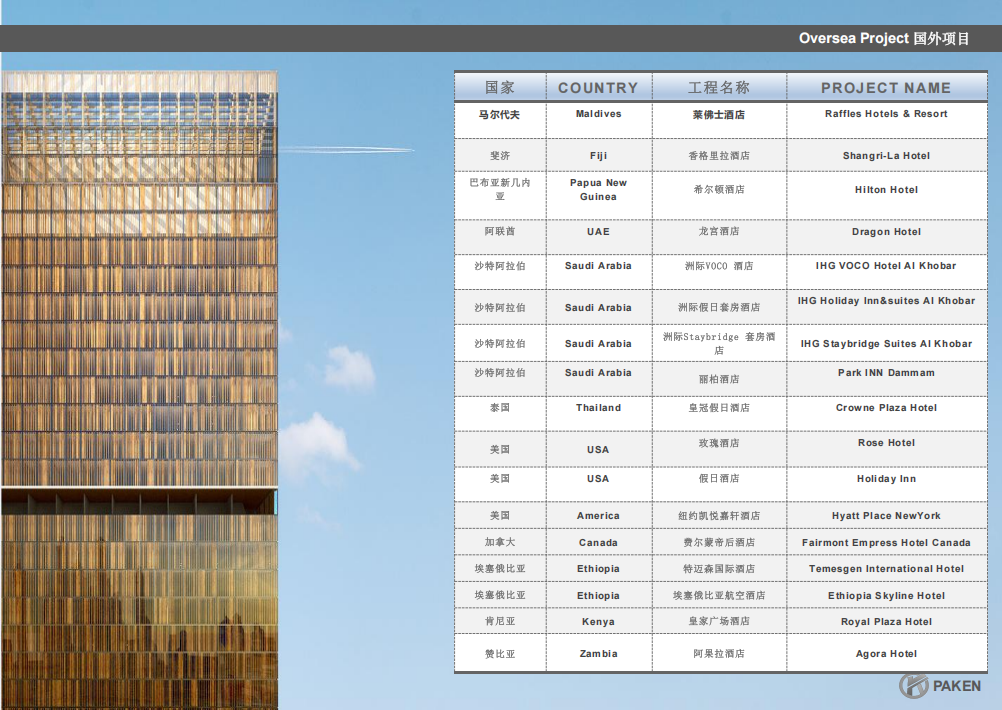Screen dimensions: 1002x710
Task: Select the '阿联酋' cell
Action: (x=500, y=236)
